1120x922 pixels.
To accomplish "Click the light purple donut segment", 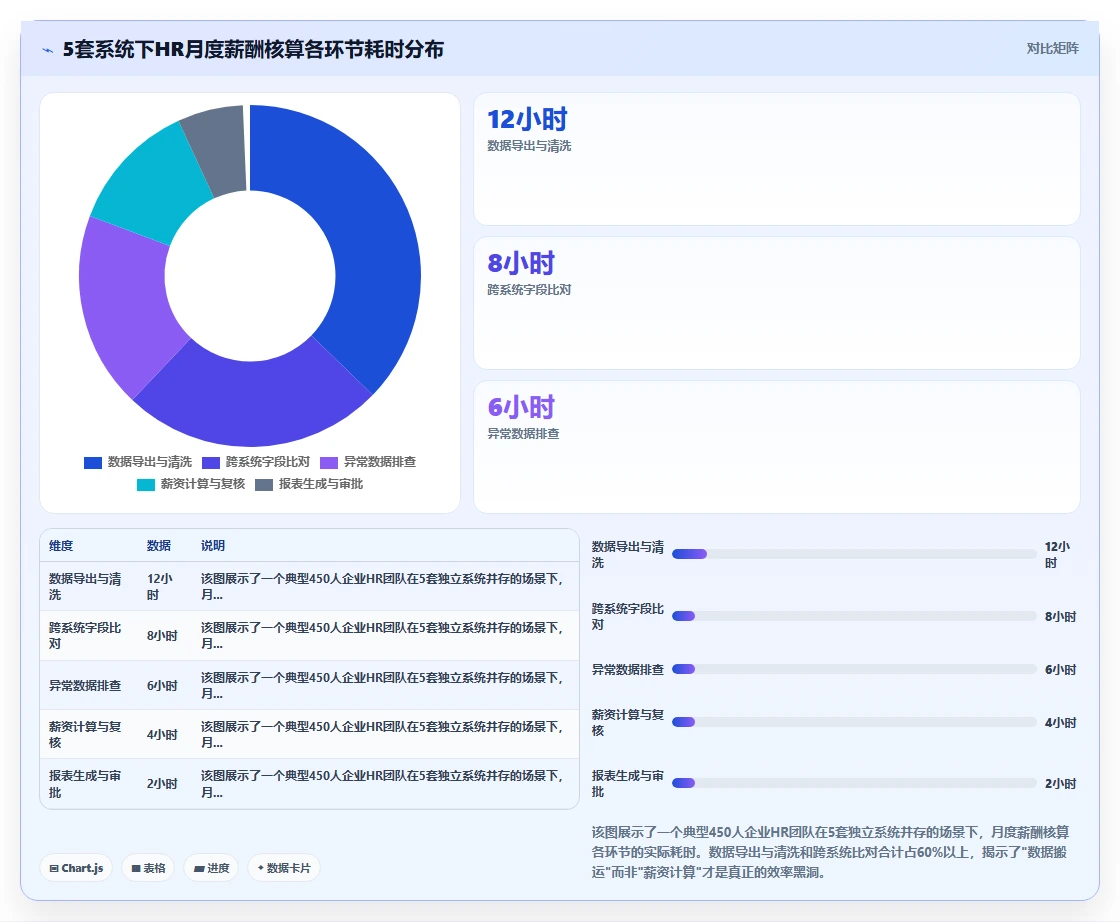I will [x=125, y=304].
